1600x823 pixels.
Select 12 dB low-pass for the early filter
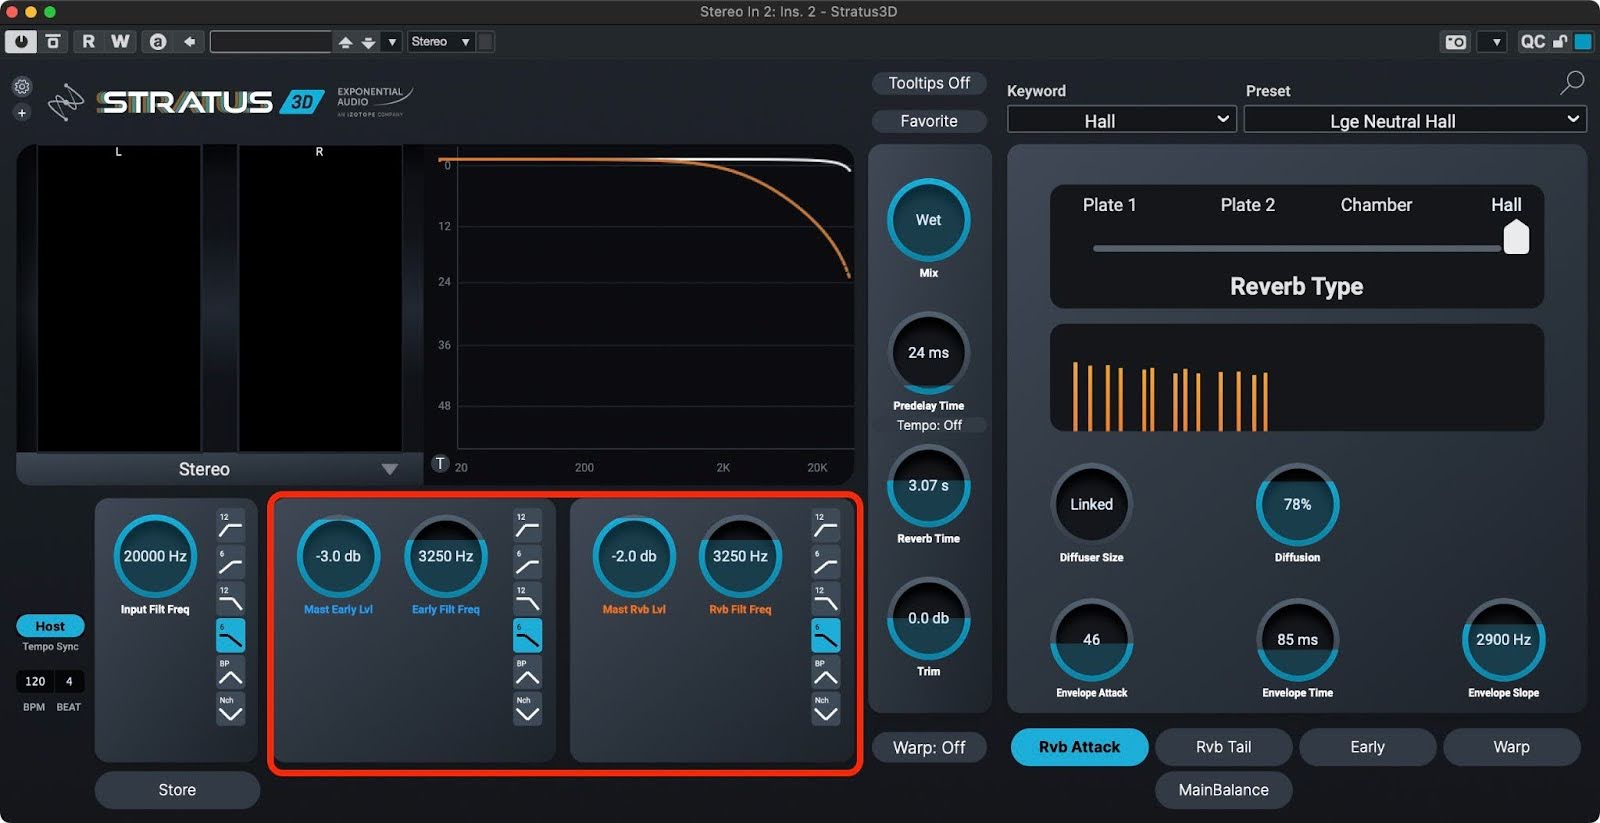(x=527, y=599)
